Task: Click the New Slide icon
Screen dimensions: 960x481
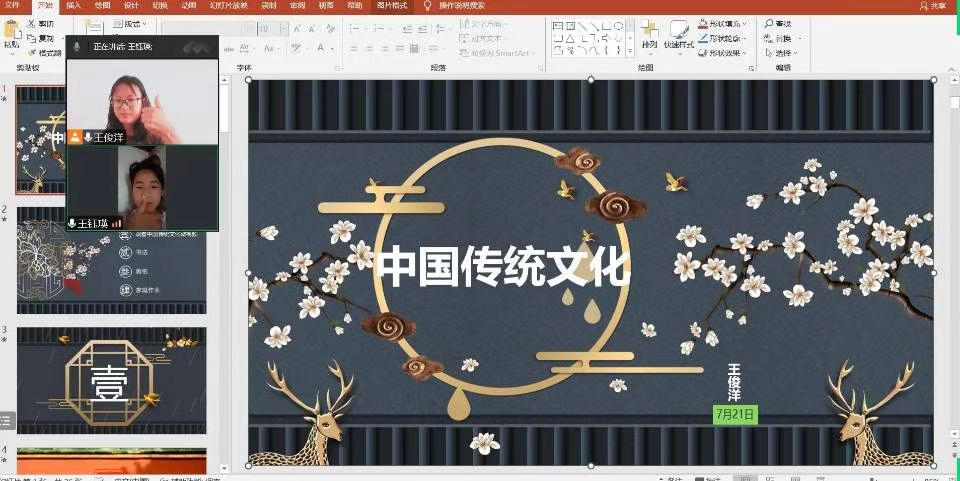Action: (94, 28)
